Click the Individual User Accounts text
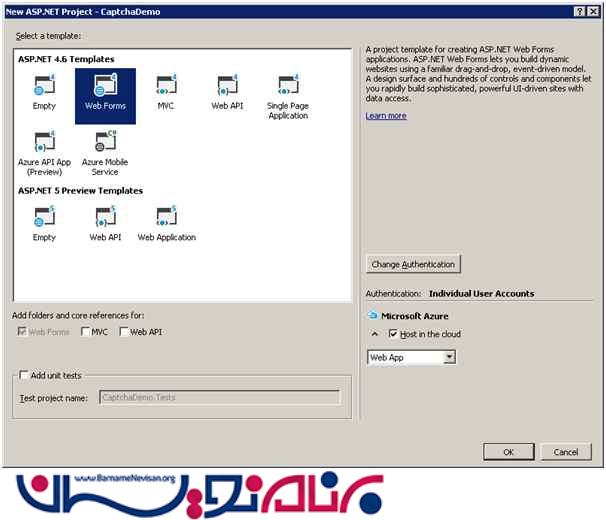The height and width of the screenshot is (520, 606). pos(482,293)
